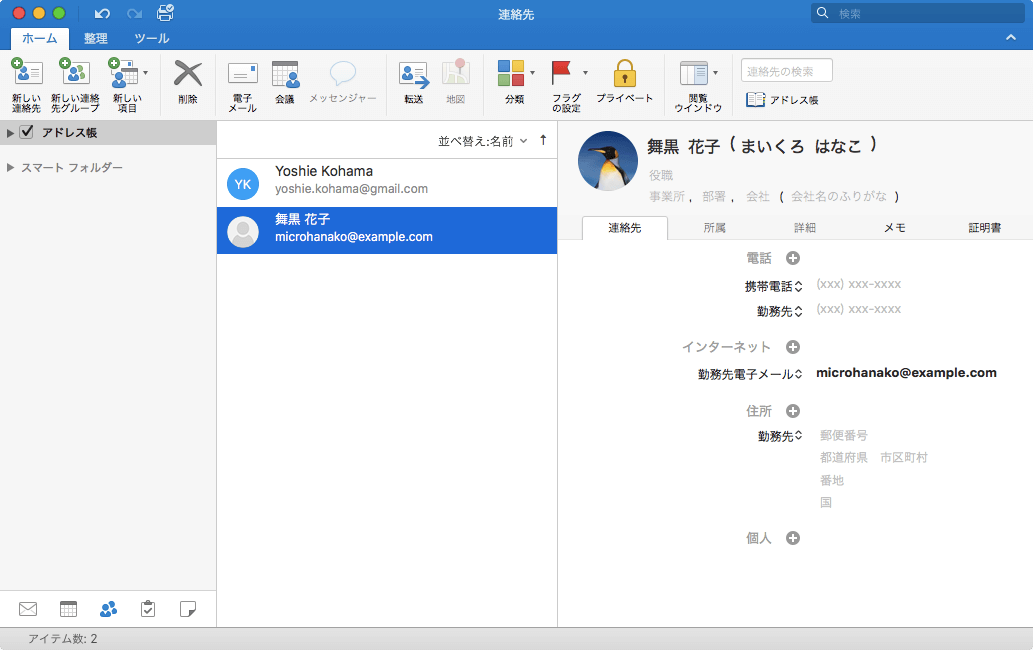
Task: Open the アドレス帳 address book button
Action: 782,99
